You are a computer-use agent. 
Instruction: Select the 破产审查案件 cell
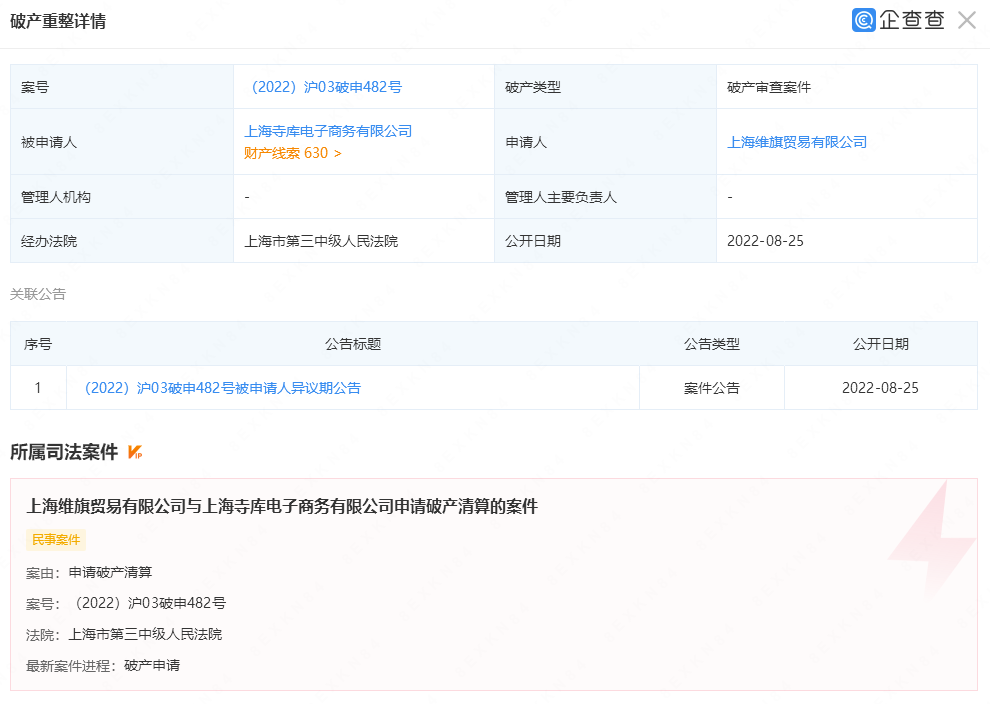click(847, 87)
